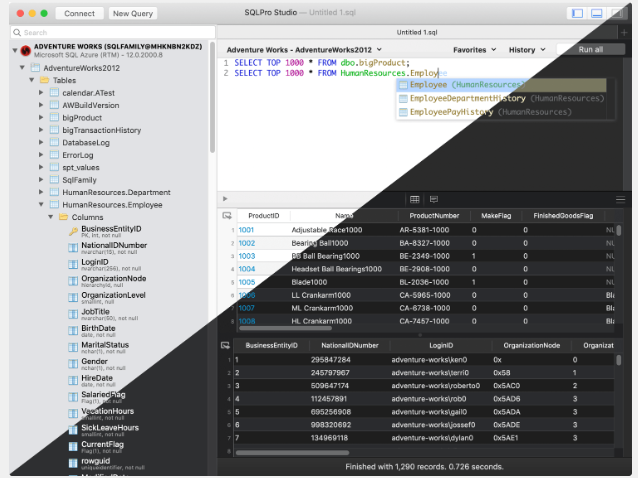Click the New Query button
The height and width of the screenshot is (478, 638).
(133, 14)
